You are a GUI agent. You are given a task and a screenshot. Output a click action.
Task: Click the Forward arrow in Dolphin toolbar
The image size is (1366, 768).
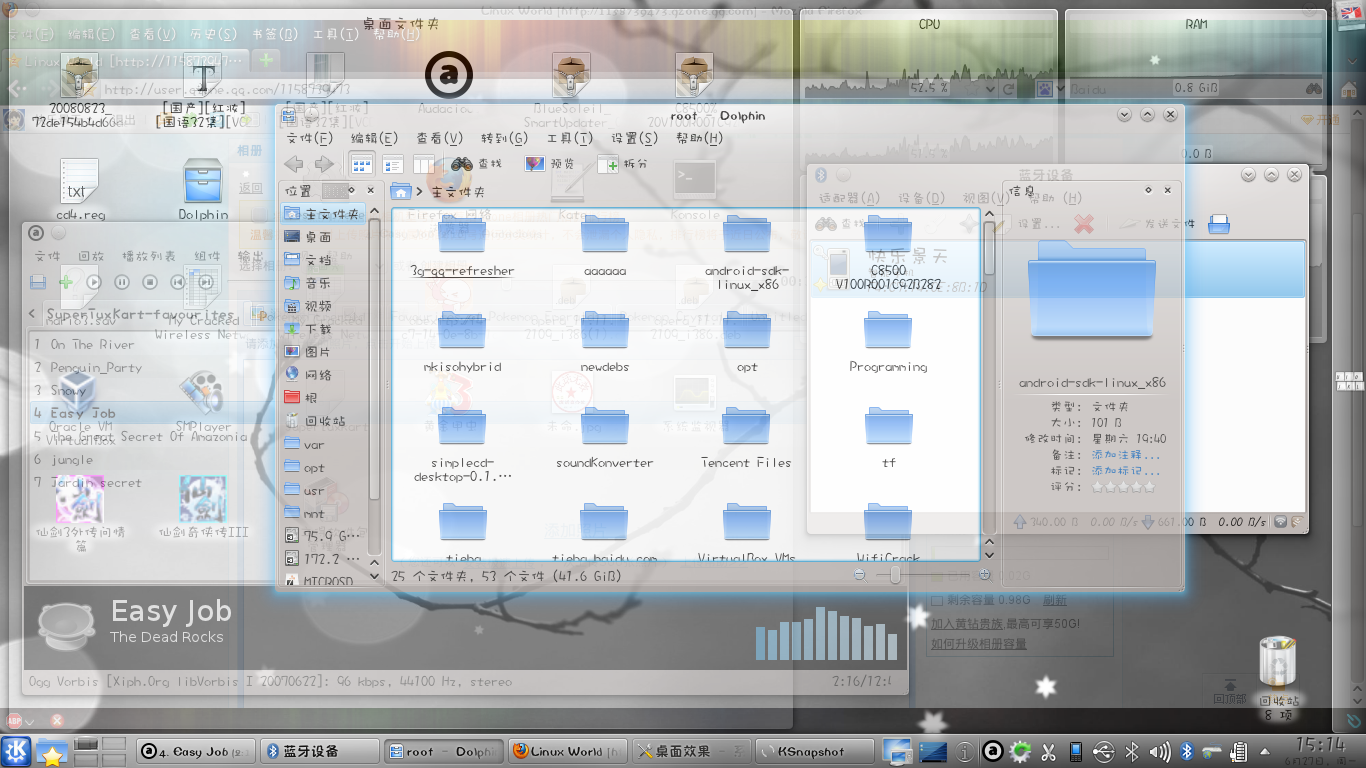pos(324,164)
